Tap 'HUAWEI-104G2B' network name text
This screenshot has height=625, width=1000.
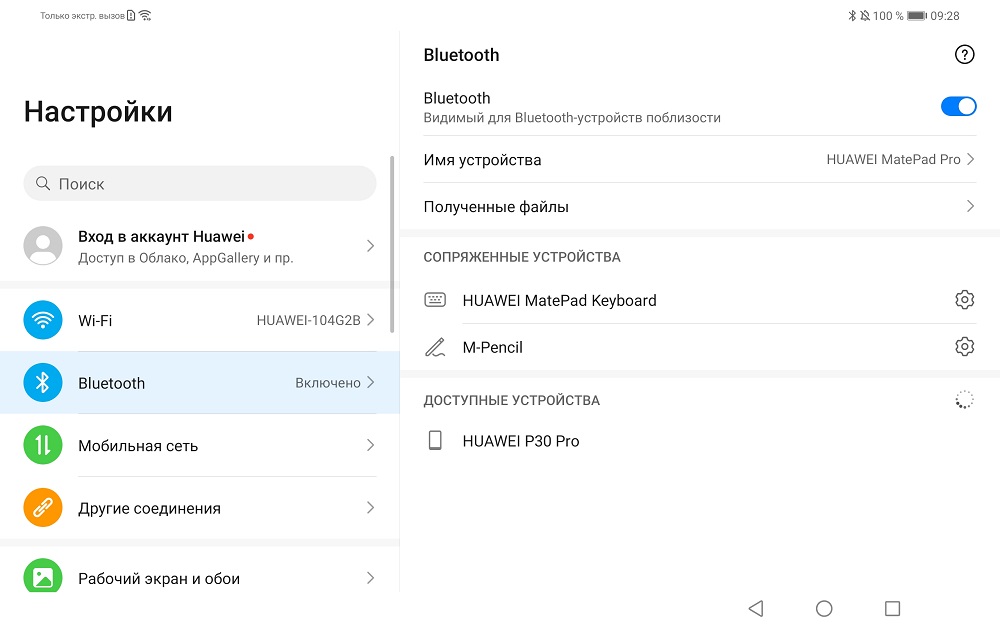tap(309, 320)
